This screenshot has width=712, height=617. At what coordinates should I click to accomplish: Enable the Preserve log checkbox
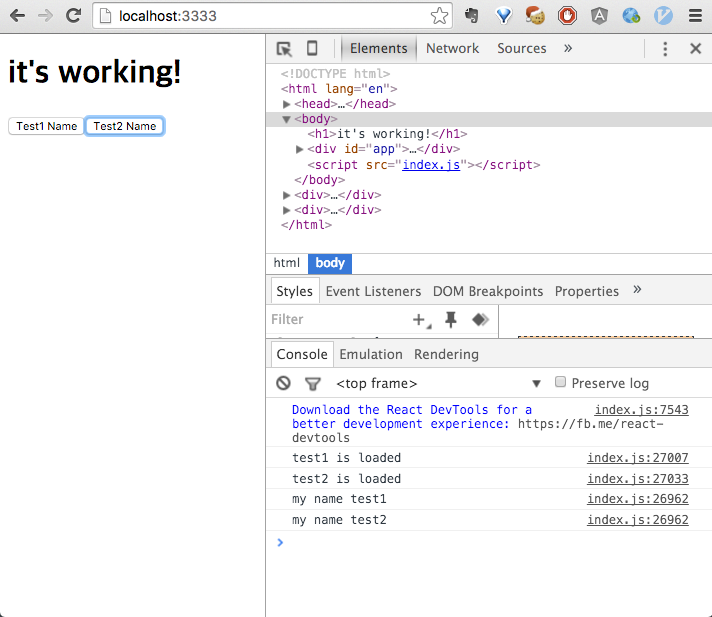(560, 382)
